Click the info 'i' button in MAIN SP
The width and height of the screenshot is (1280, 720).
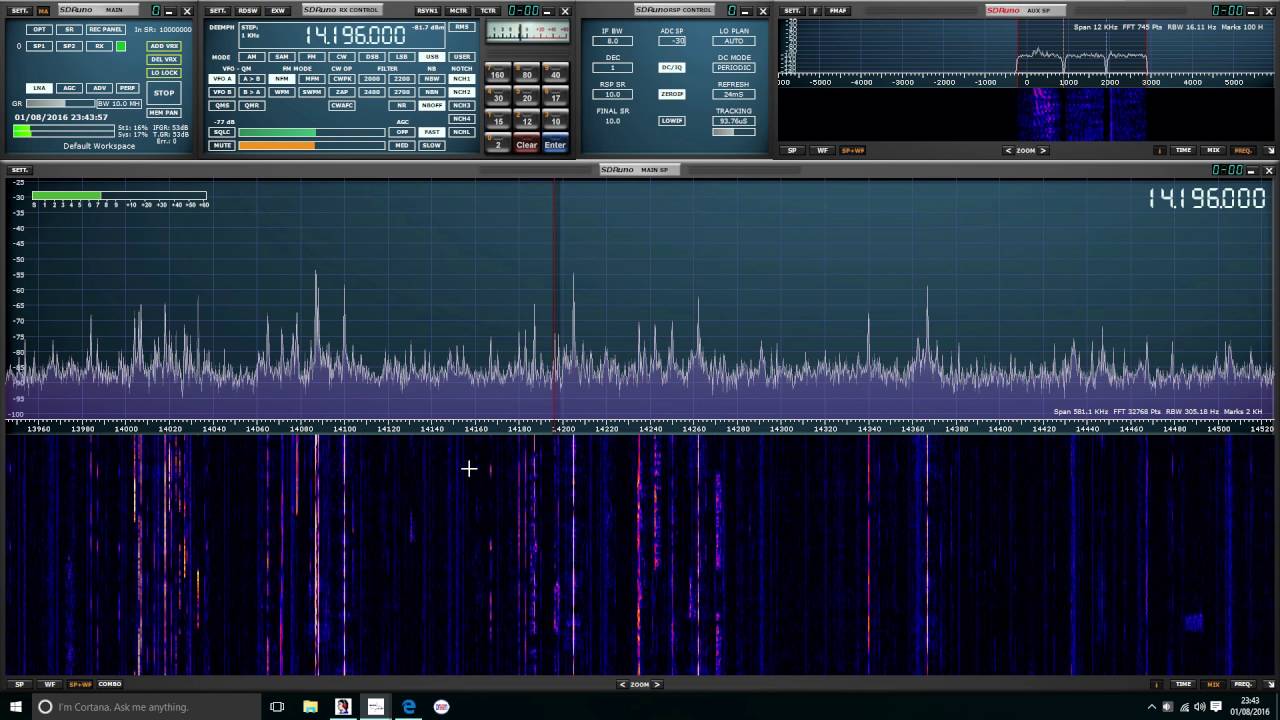(1157, 684)
